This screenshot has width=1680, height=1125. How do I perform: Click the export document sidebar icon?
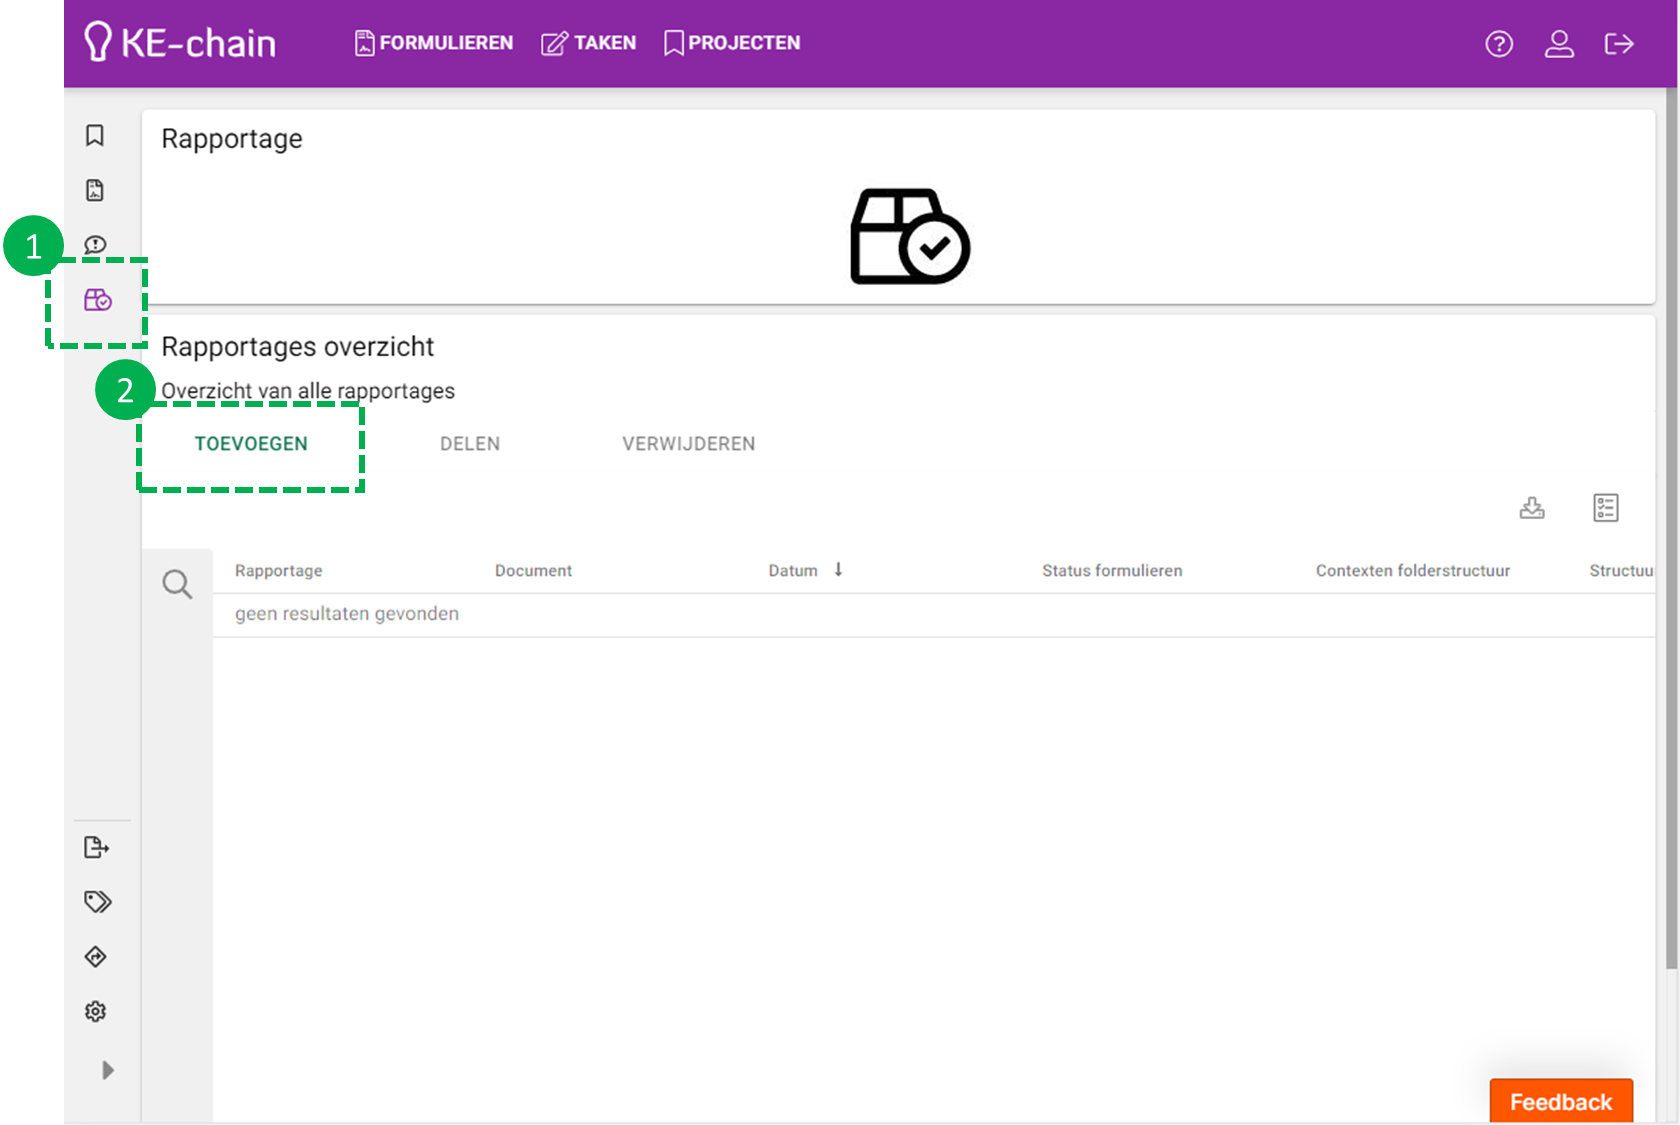[96, 848]
